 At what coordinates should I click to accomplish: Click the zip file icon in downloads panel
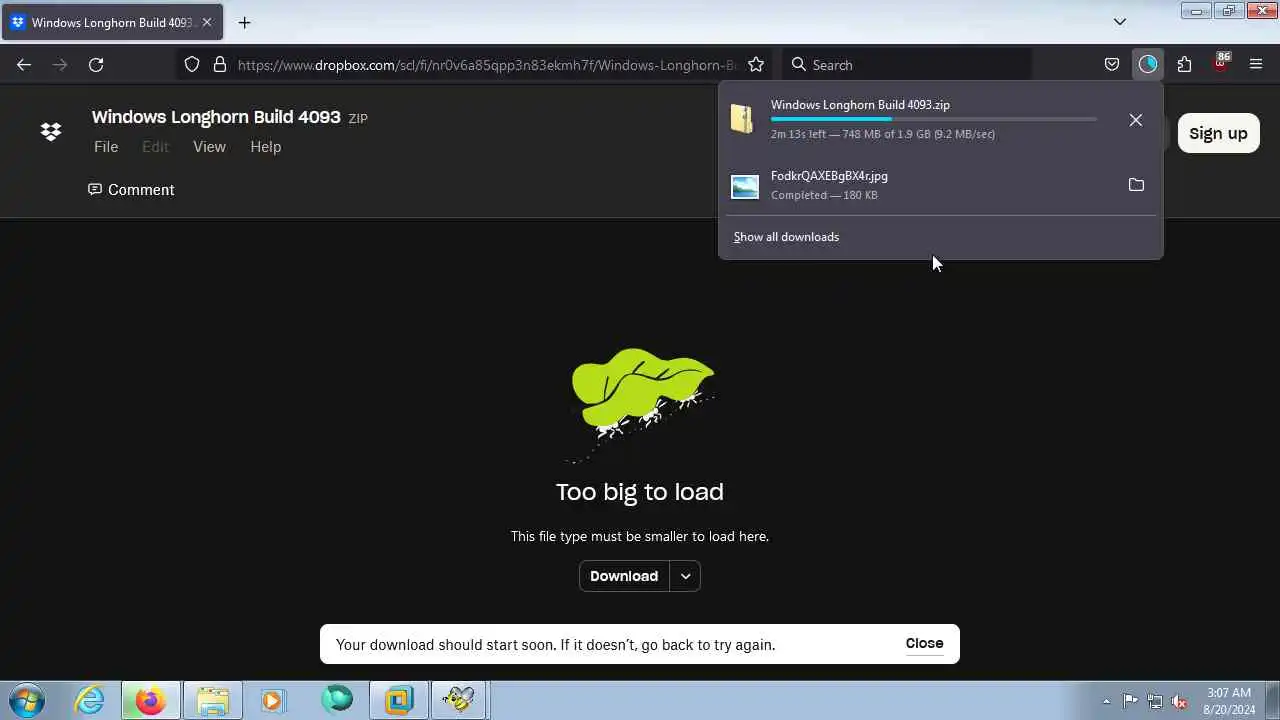pos(742,119)
